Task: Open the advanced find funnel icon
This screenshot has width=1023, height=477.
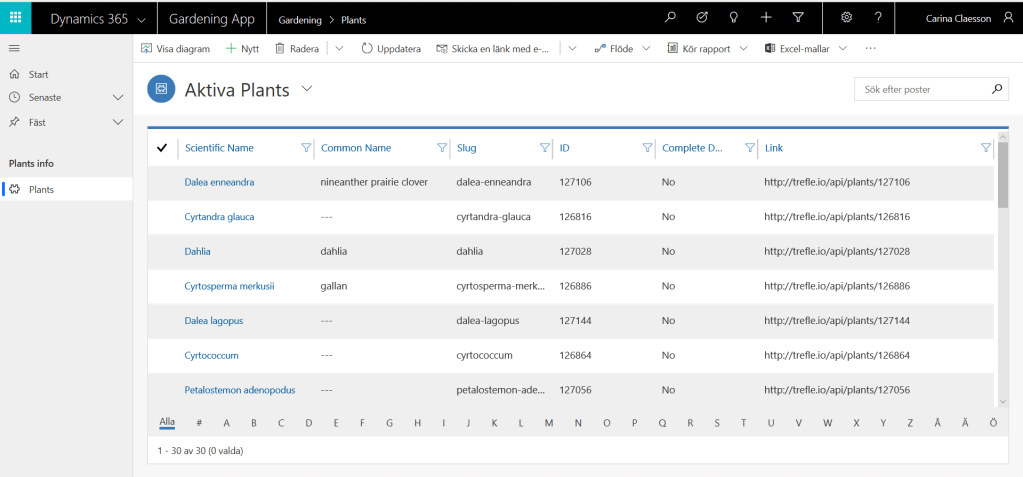Action: [797, 18]
